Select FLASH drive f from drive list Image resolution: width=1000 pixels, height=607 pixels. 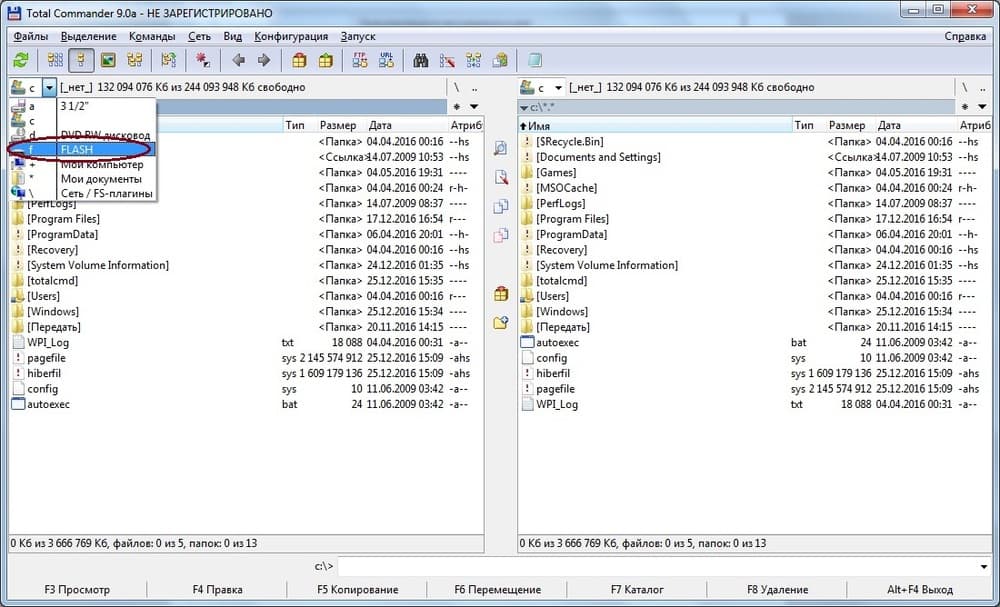point(82,150)
